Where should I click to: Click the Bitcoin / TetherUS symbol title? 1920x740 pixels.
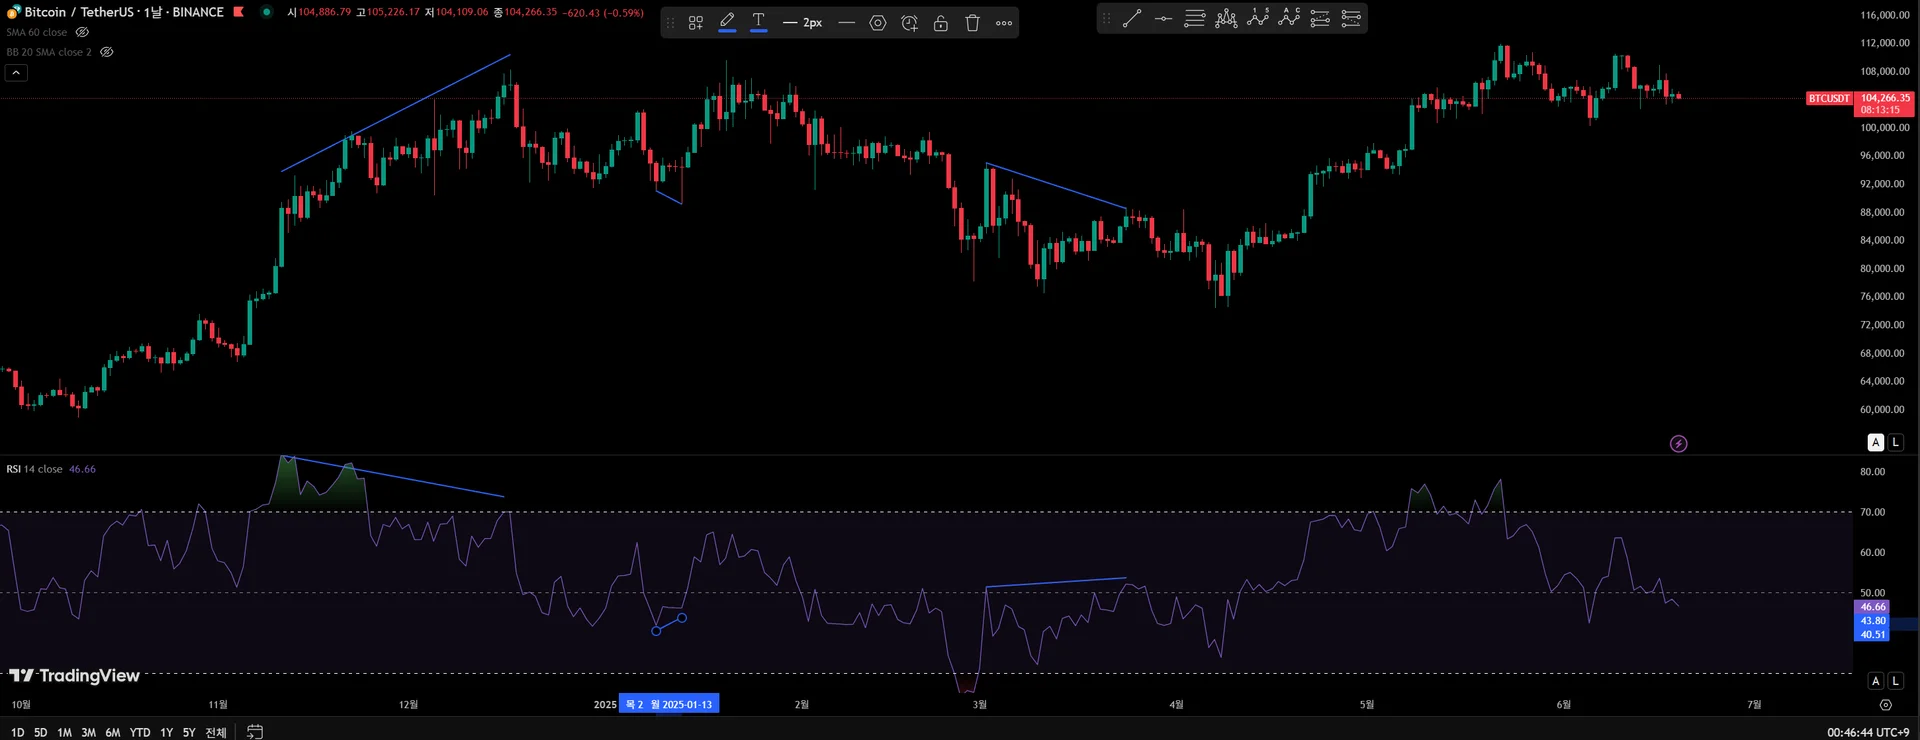point(124,12)
